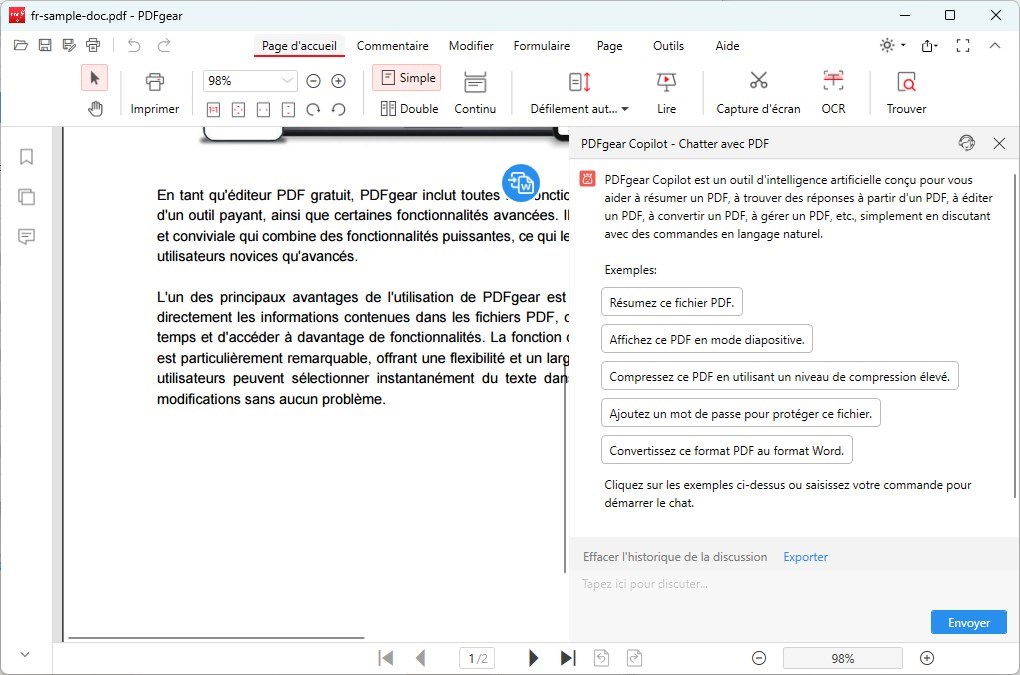
Task: Open the Formulaire tab
Action: [541, 46]
